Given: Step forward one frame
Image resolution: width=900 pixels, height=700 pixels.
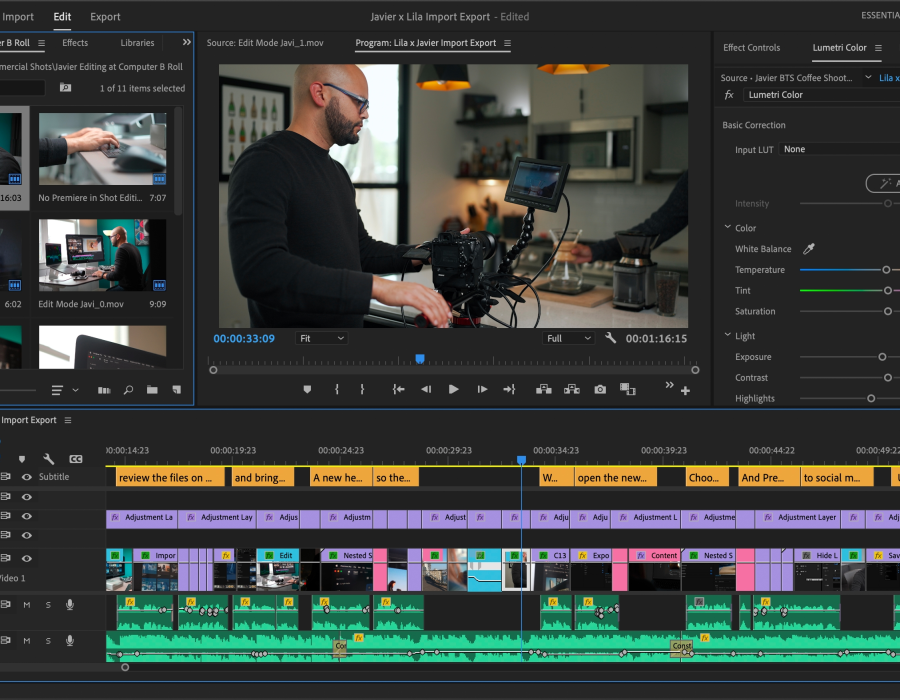Looking at the screenshot, I should click(x=482, y=390).
